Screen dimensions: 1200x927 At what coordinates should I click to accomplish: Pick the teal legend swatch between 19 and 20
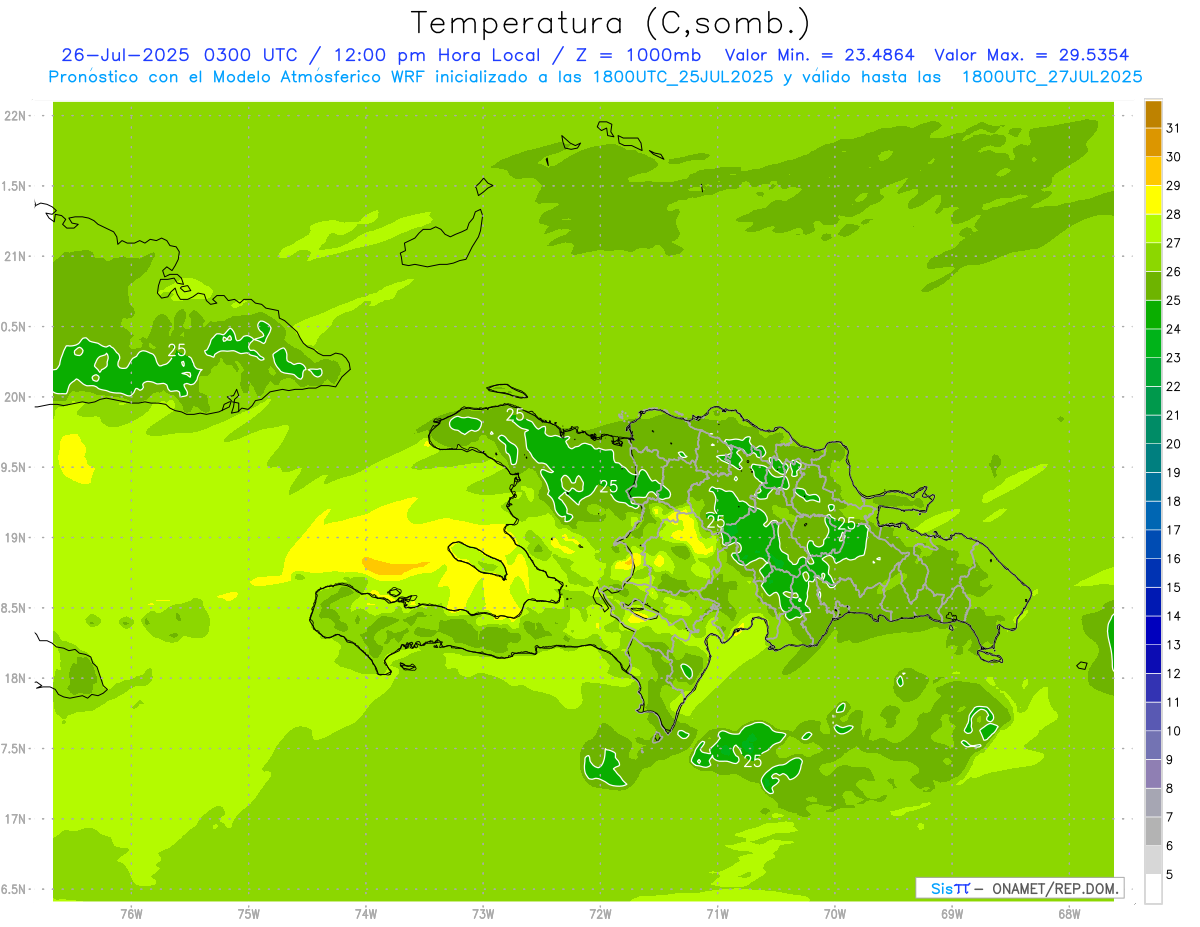point(1154,458)
